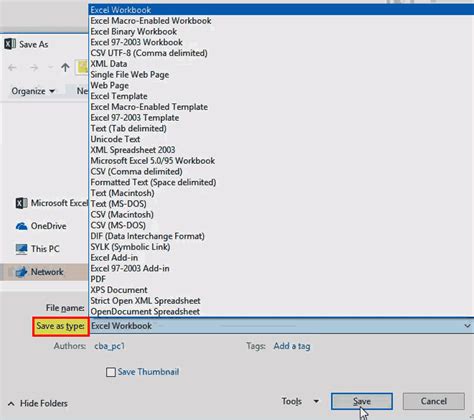Go back using the back arrow

coord(12,68)
